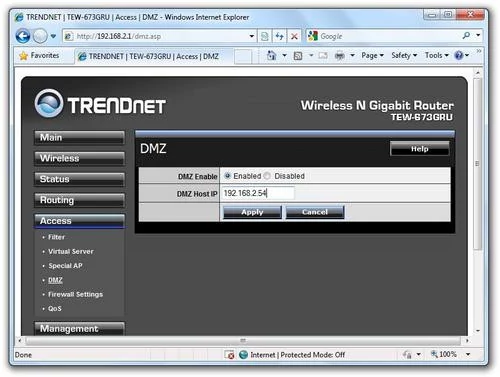Click the popup blocked status icon

click(229, 355)
